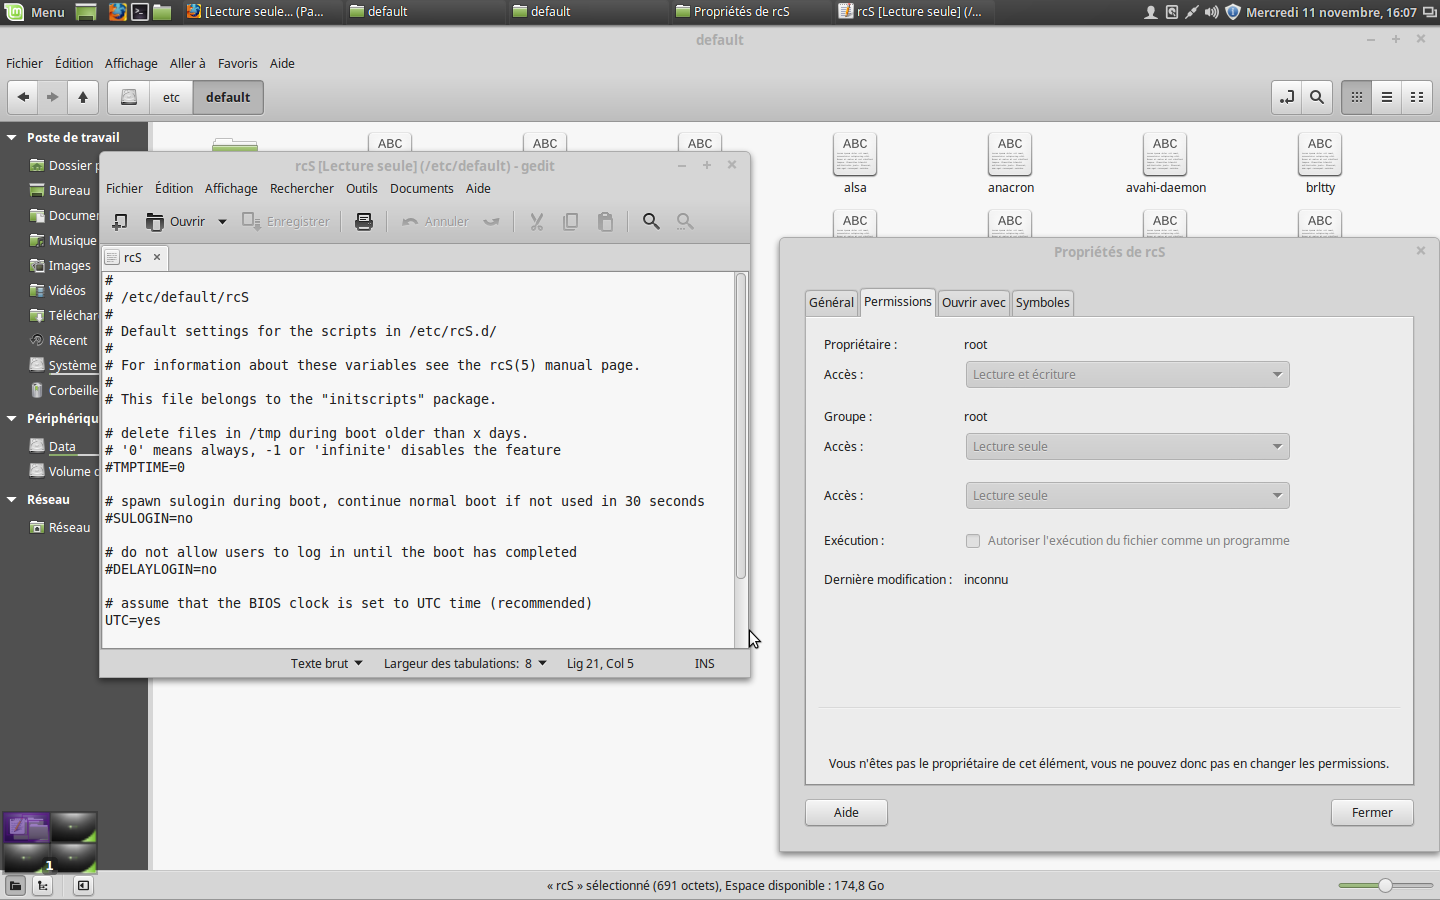
Task: Click the filesystem root drive icon
Action: click(x=129, y=97)
